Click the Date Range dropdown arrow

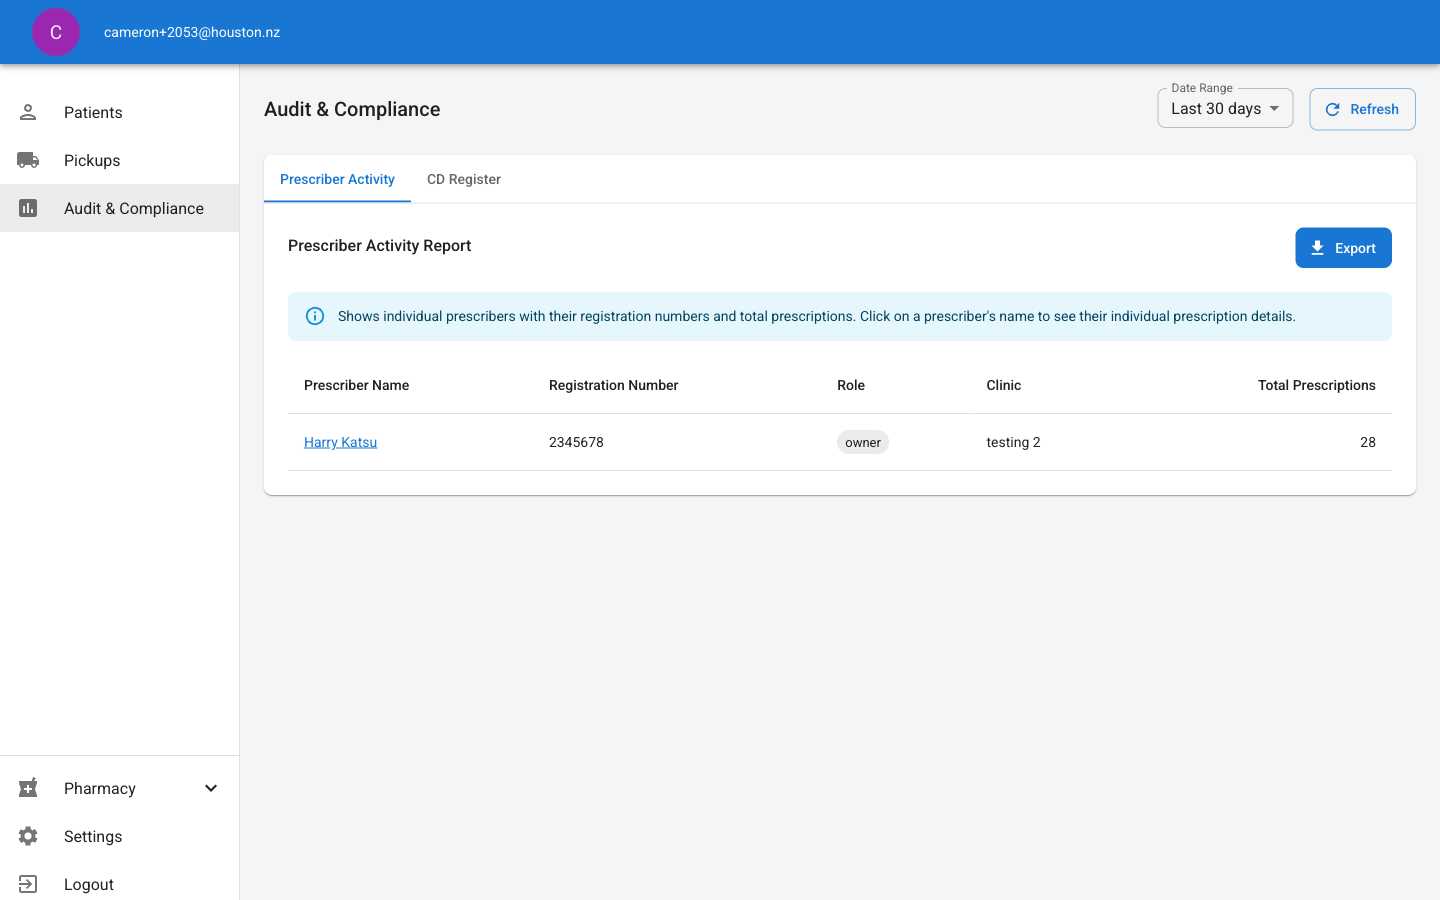point(1274,108)
